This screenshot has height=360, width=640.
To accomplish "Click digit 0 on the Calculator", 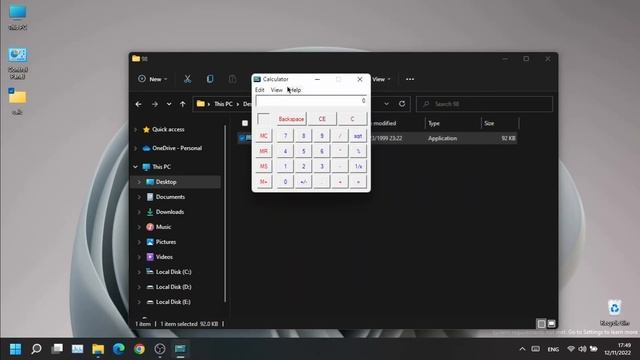I will coord(285,182).
